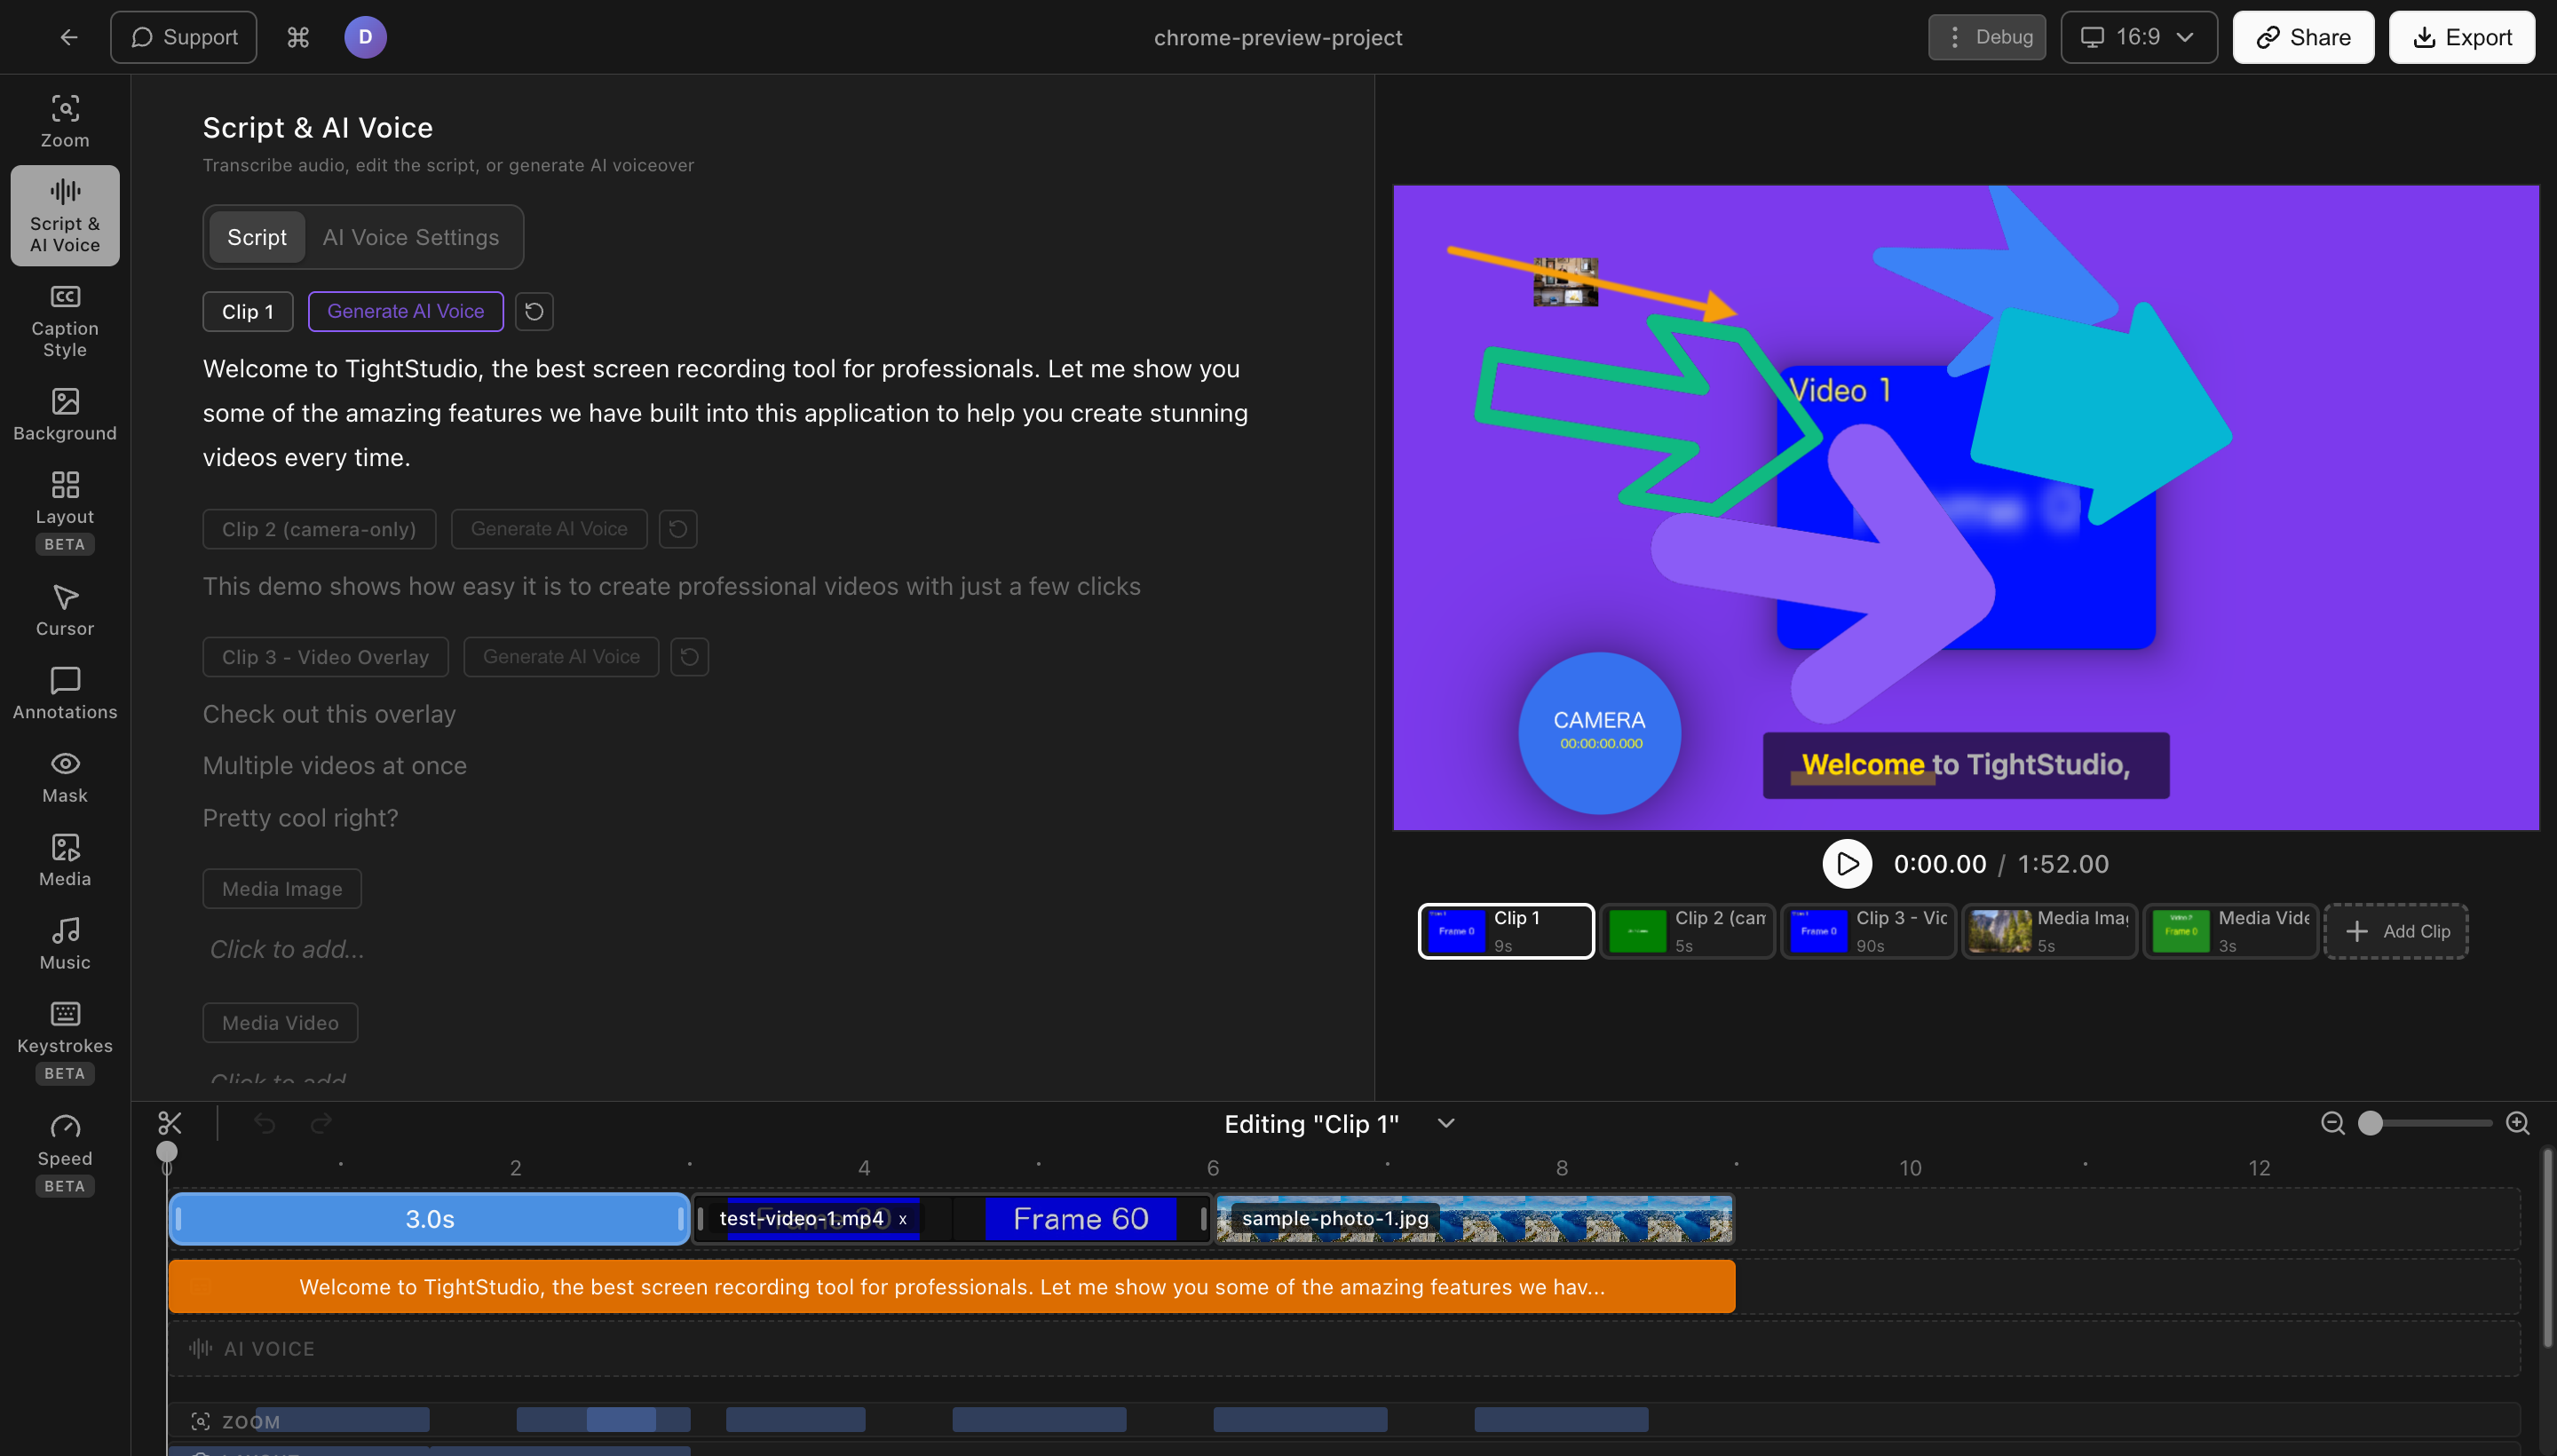Open the Background panel
This screenshot has height=1456, width=2557.
click(x=65, y=414)
